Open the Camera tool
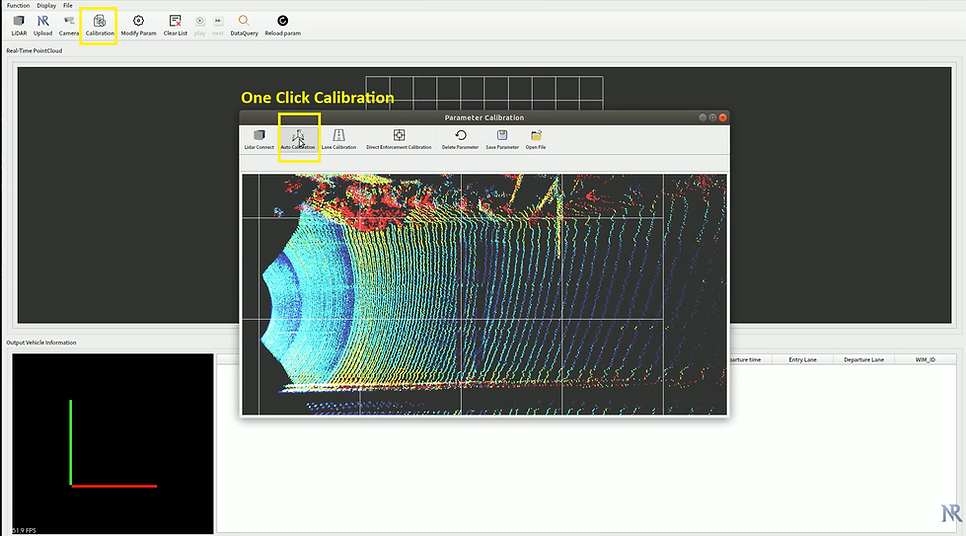 (x=68, y=26)
